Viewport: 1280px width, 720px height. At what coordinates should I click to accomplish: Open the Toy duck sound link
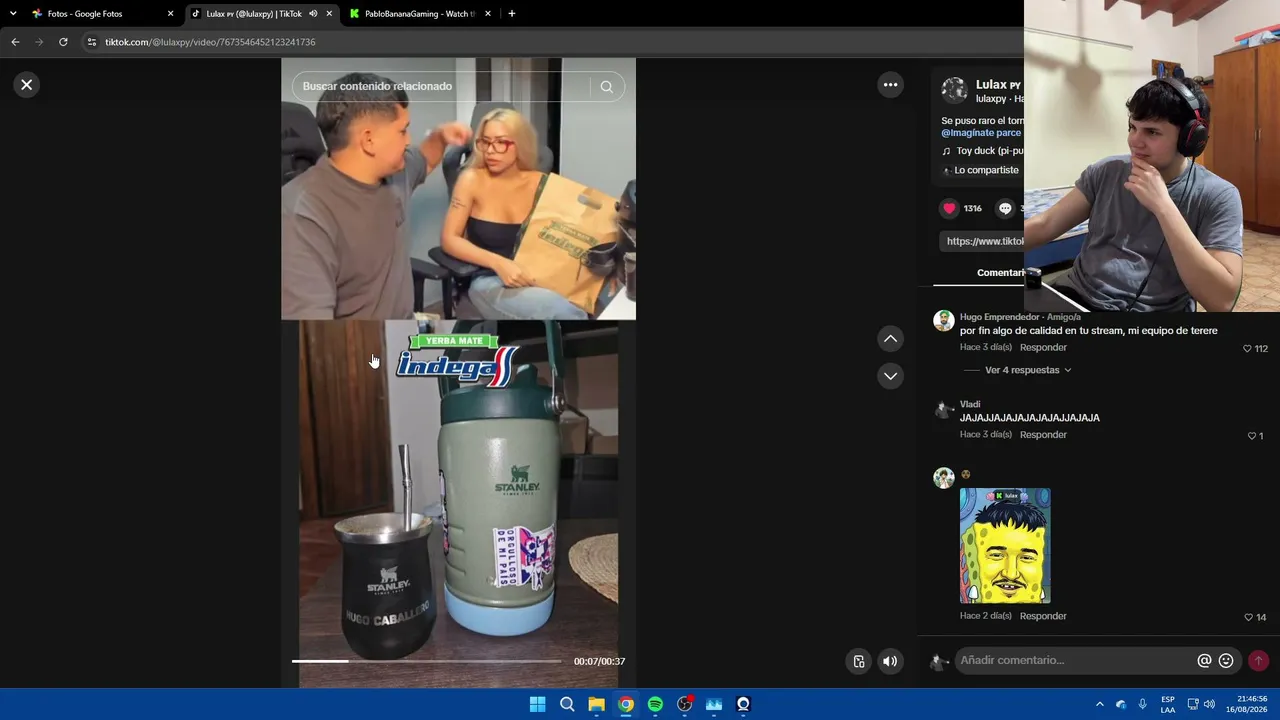(989, 151)
